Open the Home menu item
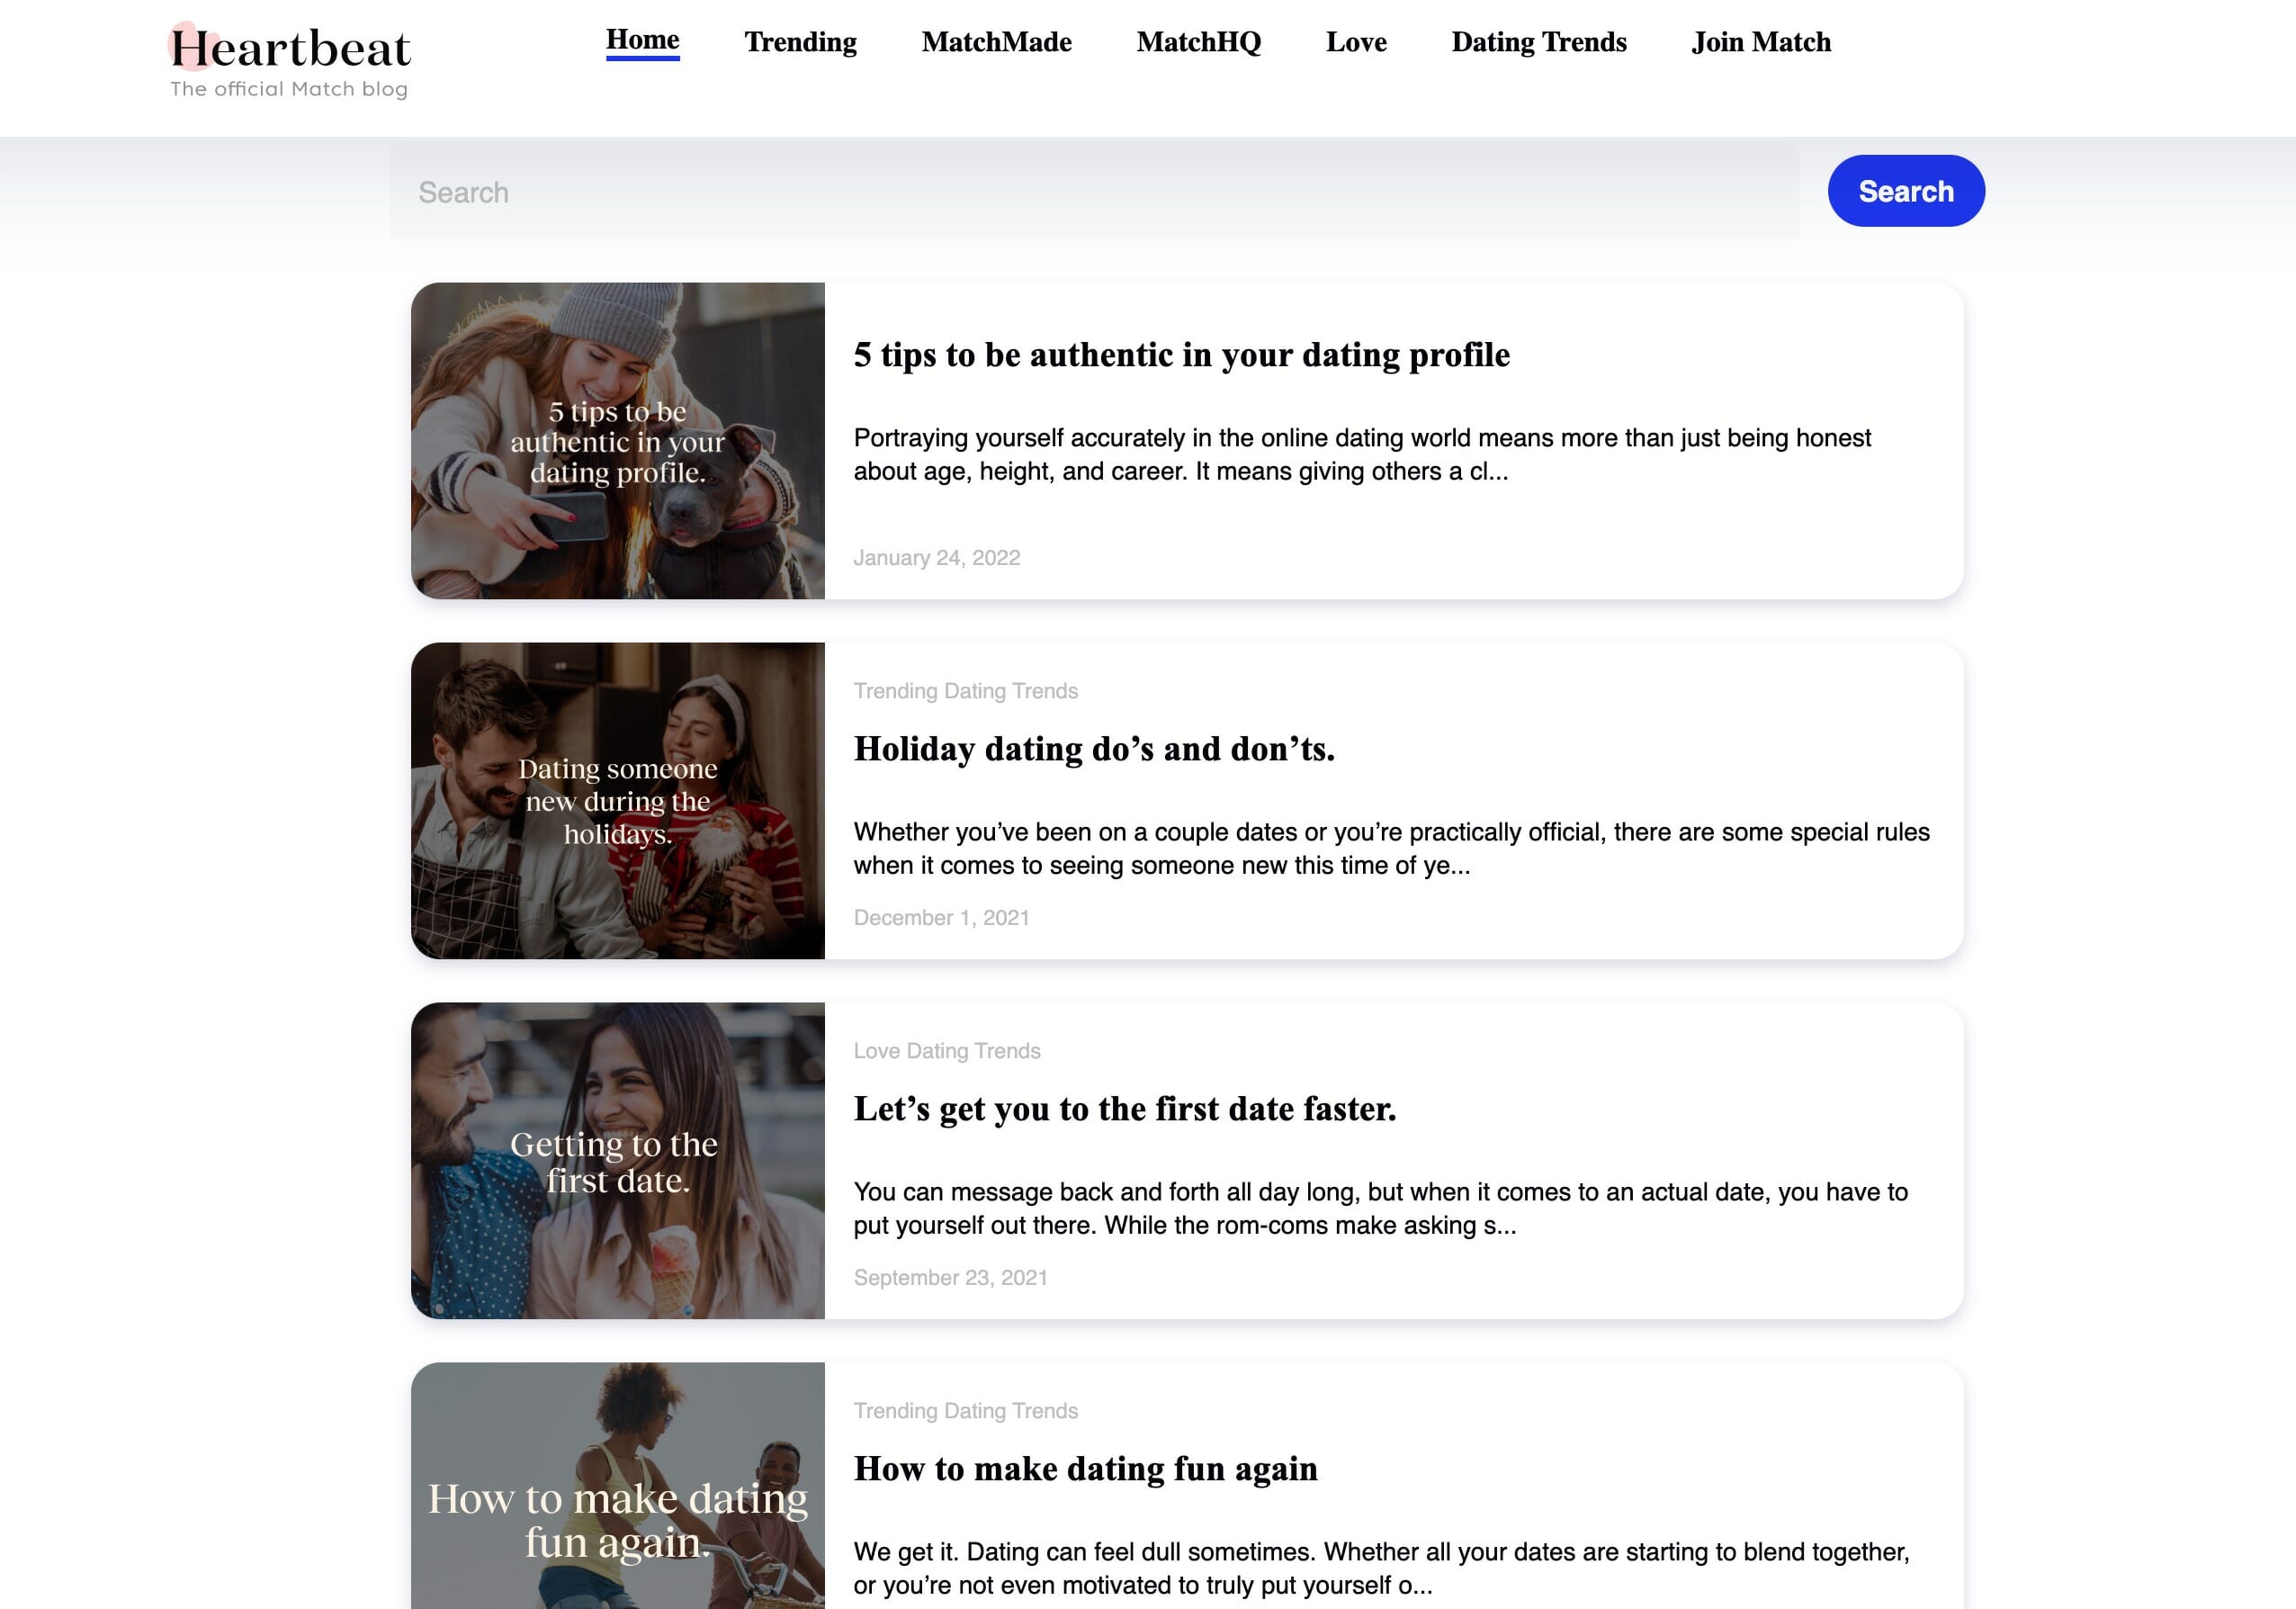This screenshot has width=2296, height=1609. pyautogui.click(x=643, y=41)
